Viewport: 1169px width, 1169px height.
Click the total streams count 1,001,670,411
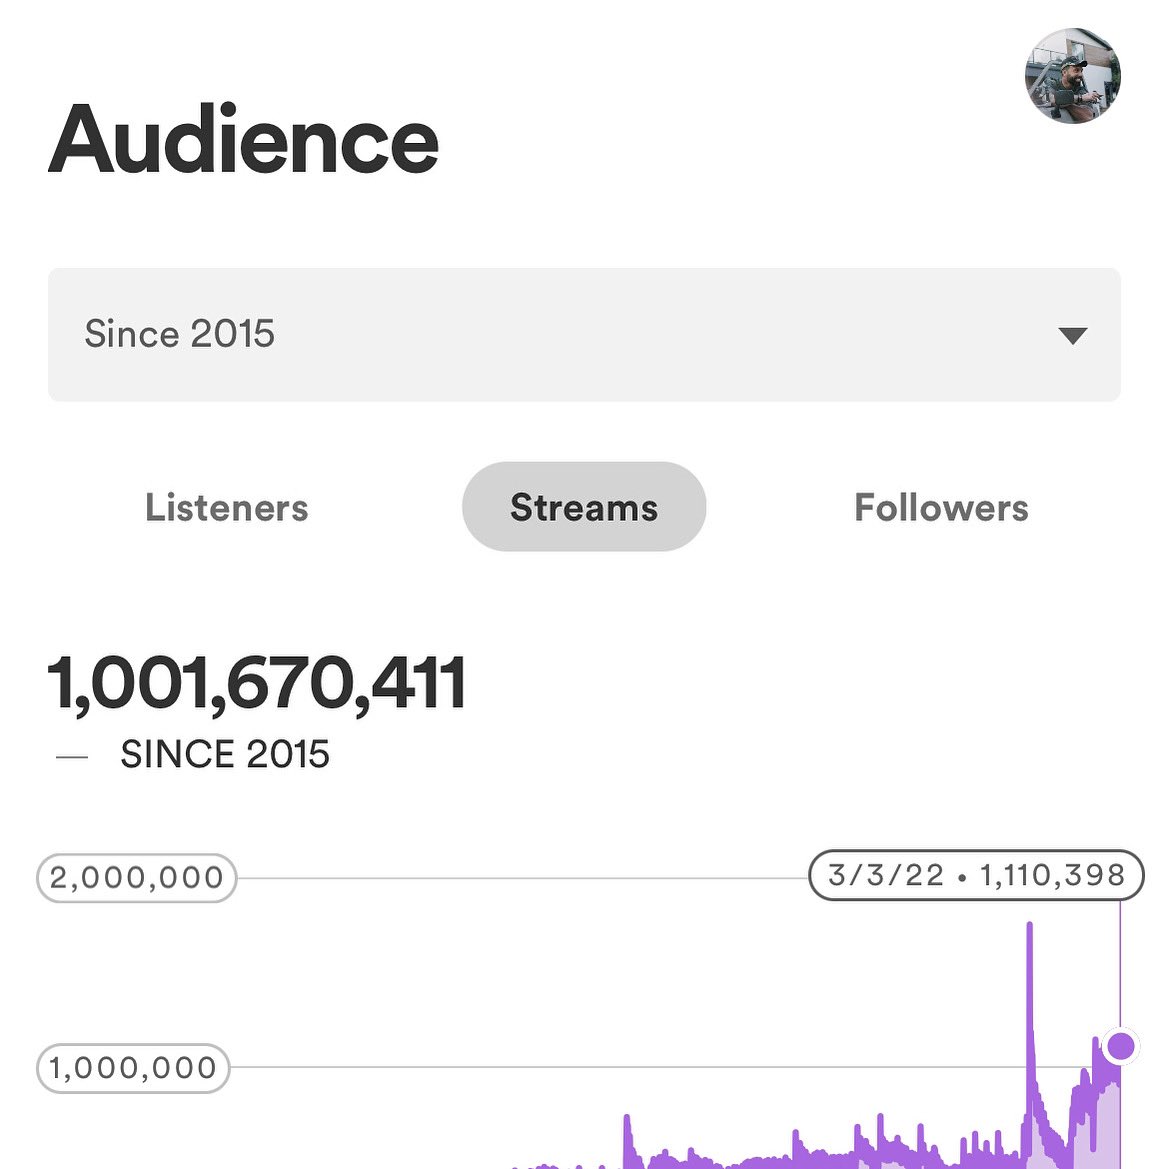click(256, 683)
